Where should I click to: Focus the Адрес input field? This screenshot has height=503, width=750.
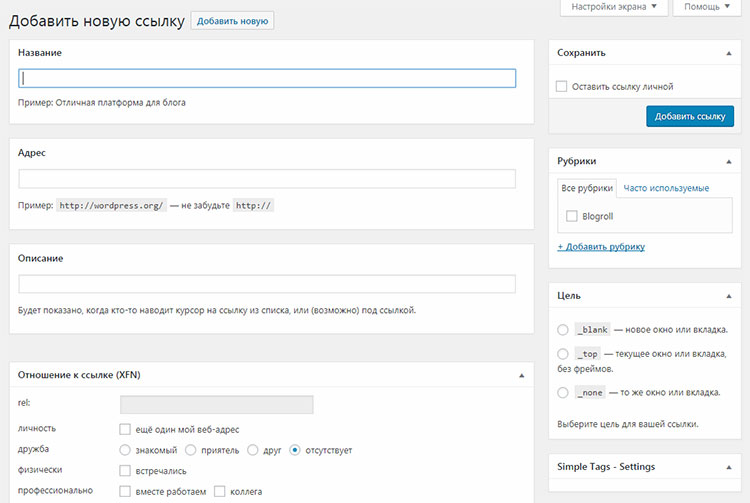point(267,179)
